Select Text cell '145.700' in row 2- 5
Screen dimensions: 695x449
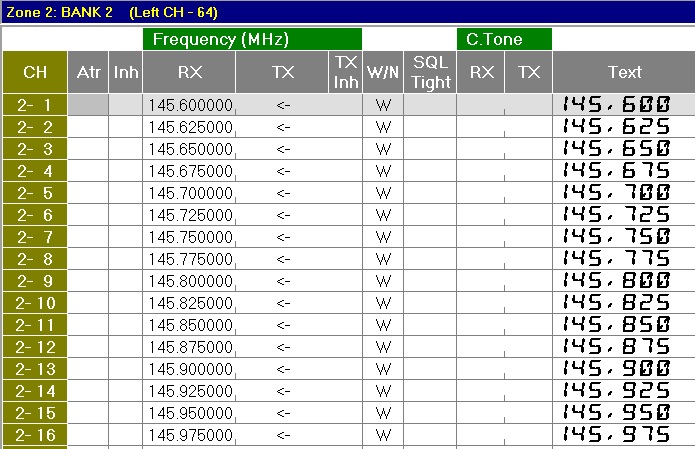click(x=624, y=193)
